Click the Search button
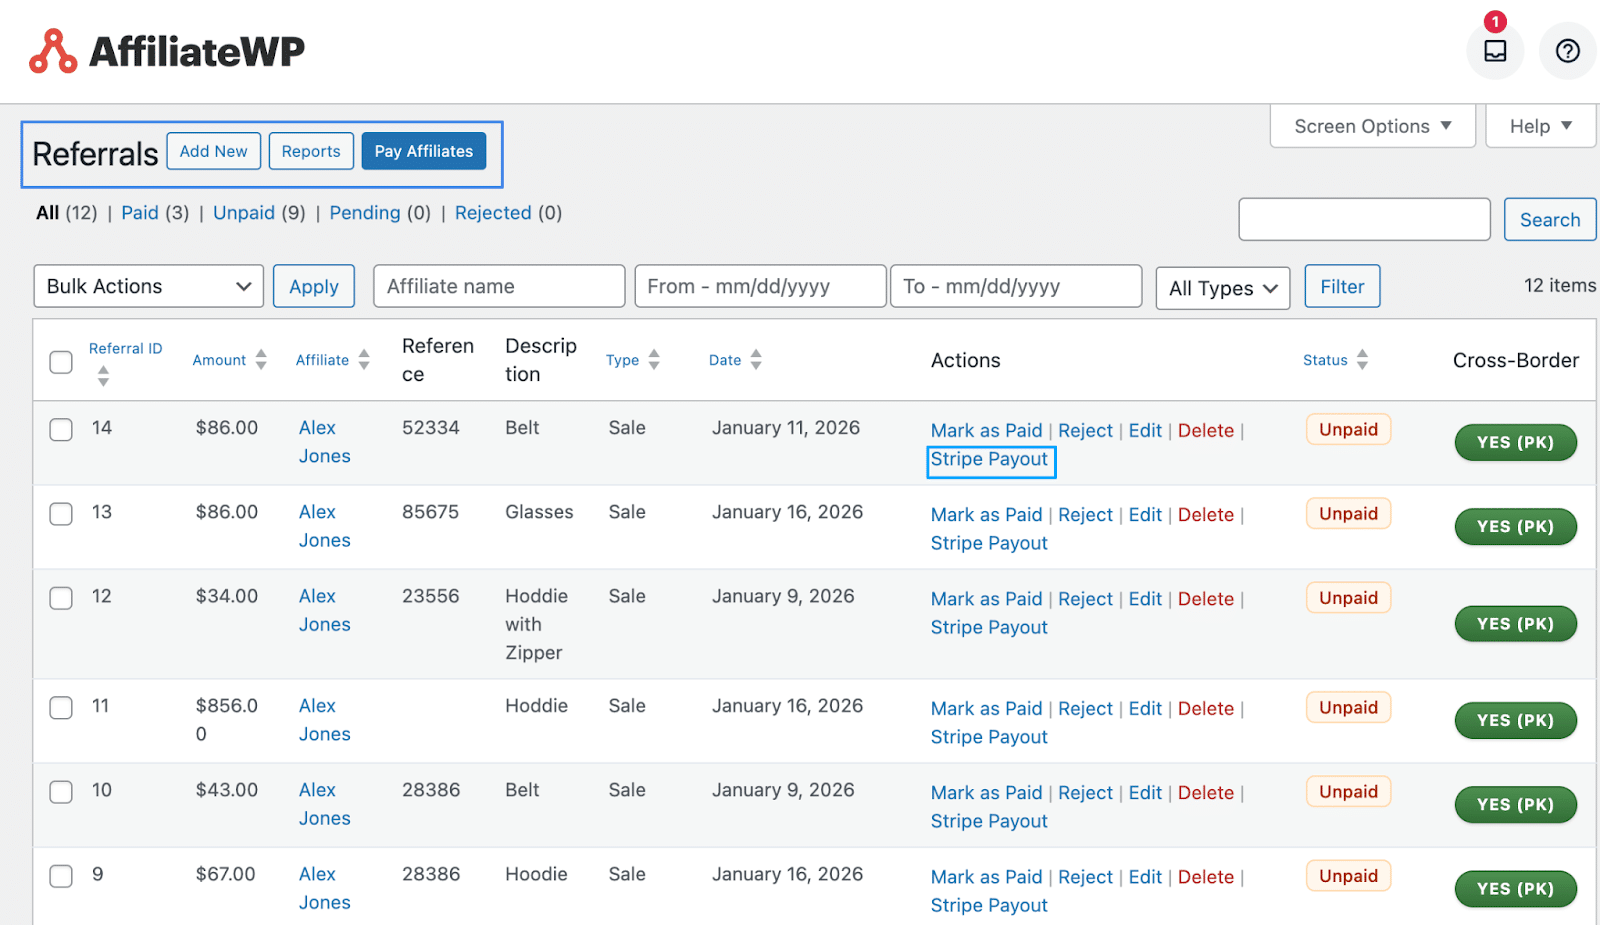 click(1550, 220)
